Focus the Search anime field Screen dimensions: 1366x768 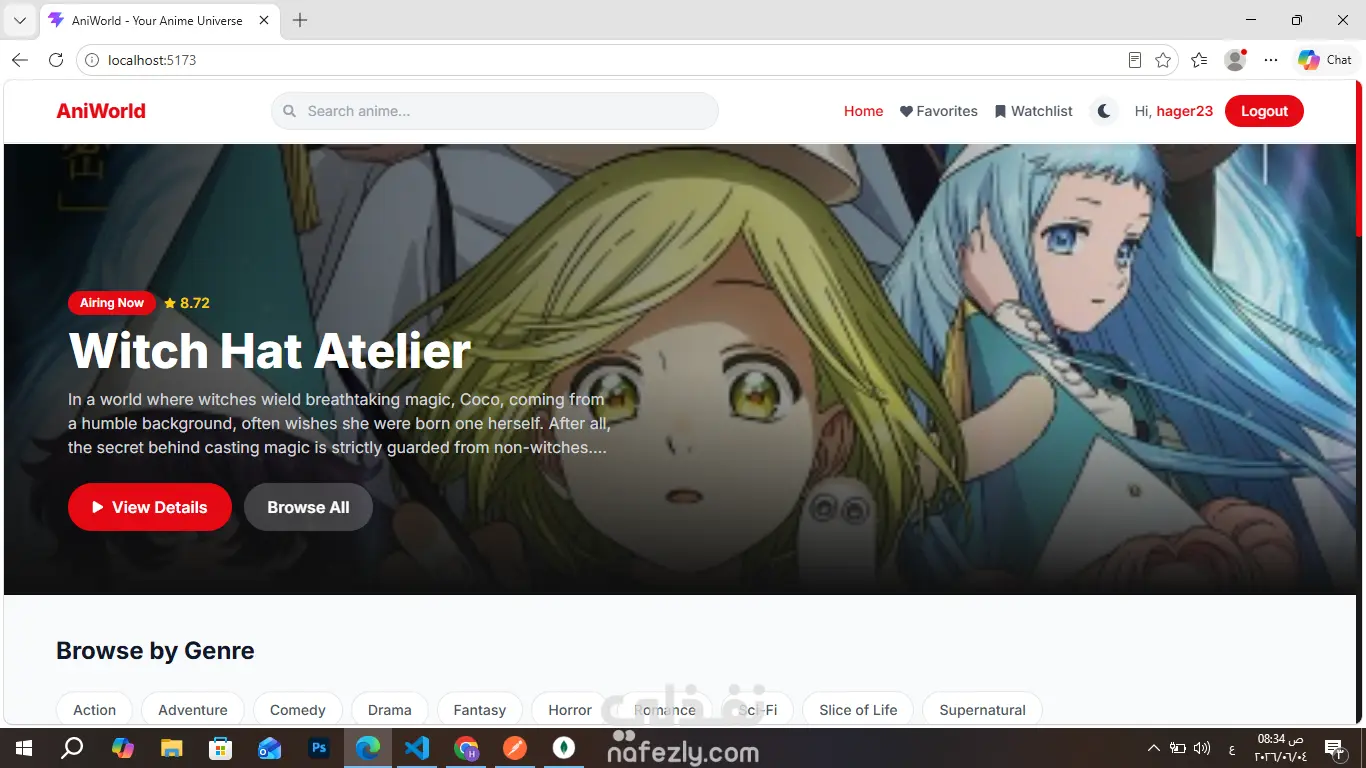[x=495, y=111]
